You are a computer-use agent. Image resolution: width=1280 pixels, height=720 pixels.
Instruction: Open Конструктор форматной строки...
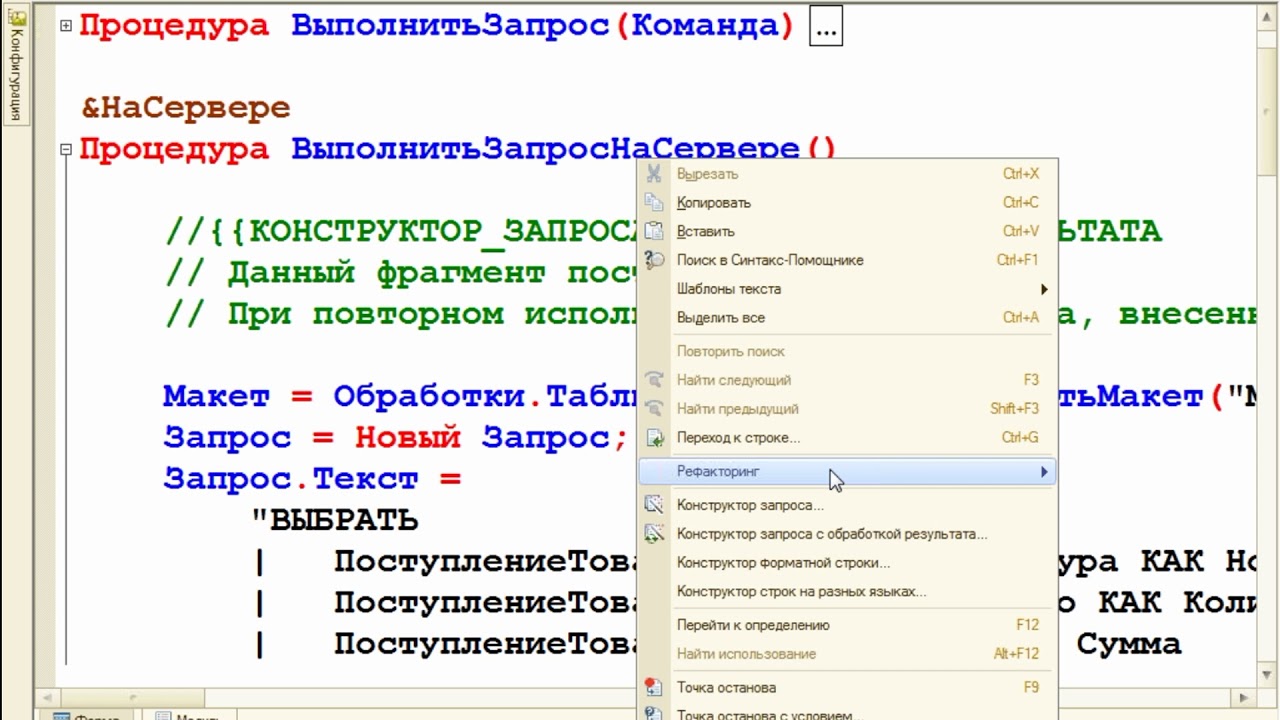point(847,563)
